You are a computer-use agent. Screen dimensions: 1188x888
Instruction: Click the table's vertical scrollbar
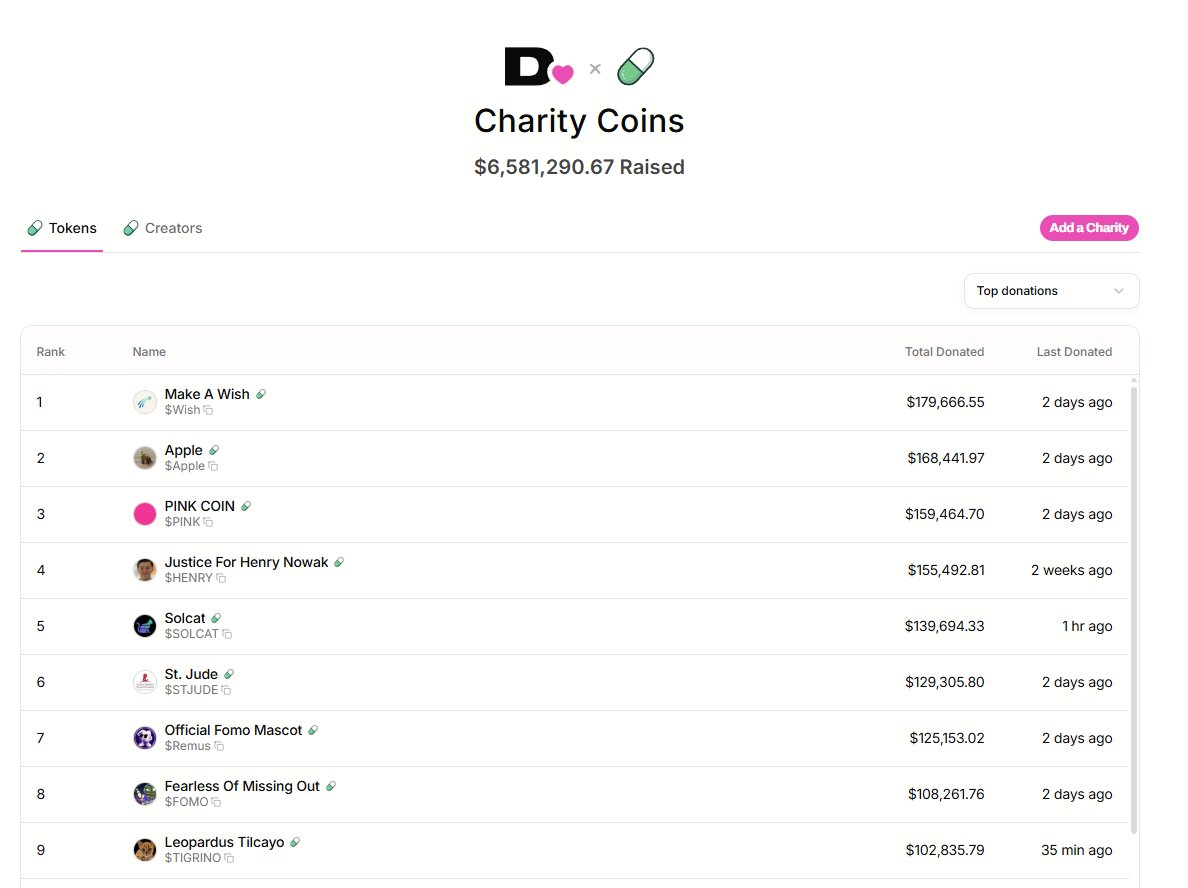click(x=1134, y=610)
